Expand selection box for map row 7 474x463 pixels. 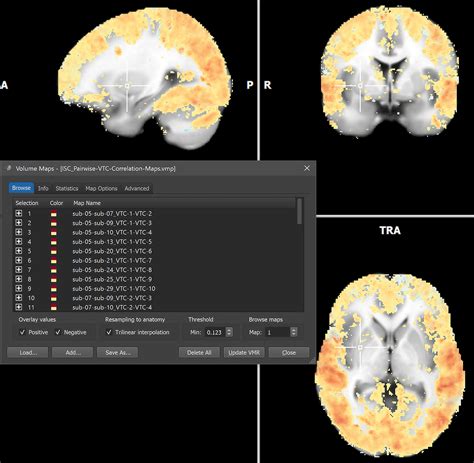(19, 269)
